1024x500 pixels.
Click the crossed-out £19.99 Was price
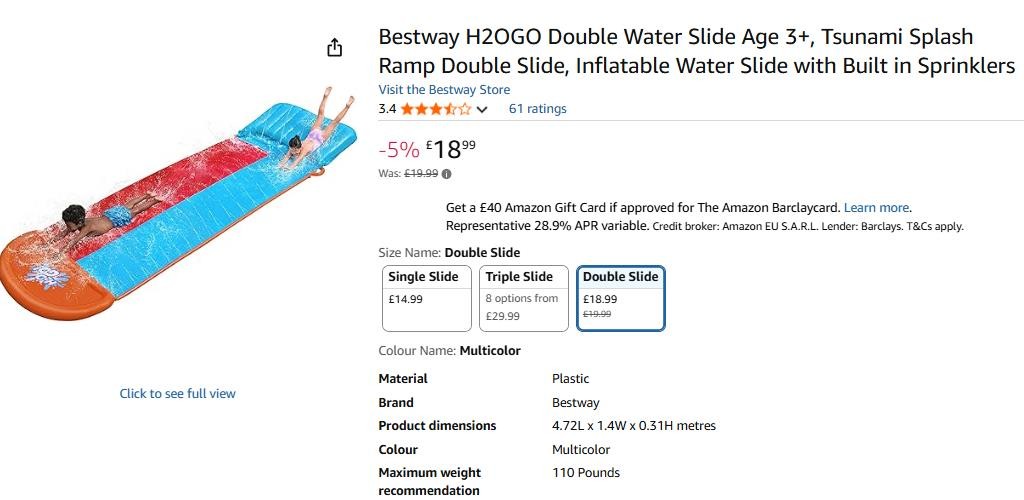421,173
